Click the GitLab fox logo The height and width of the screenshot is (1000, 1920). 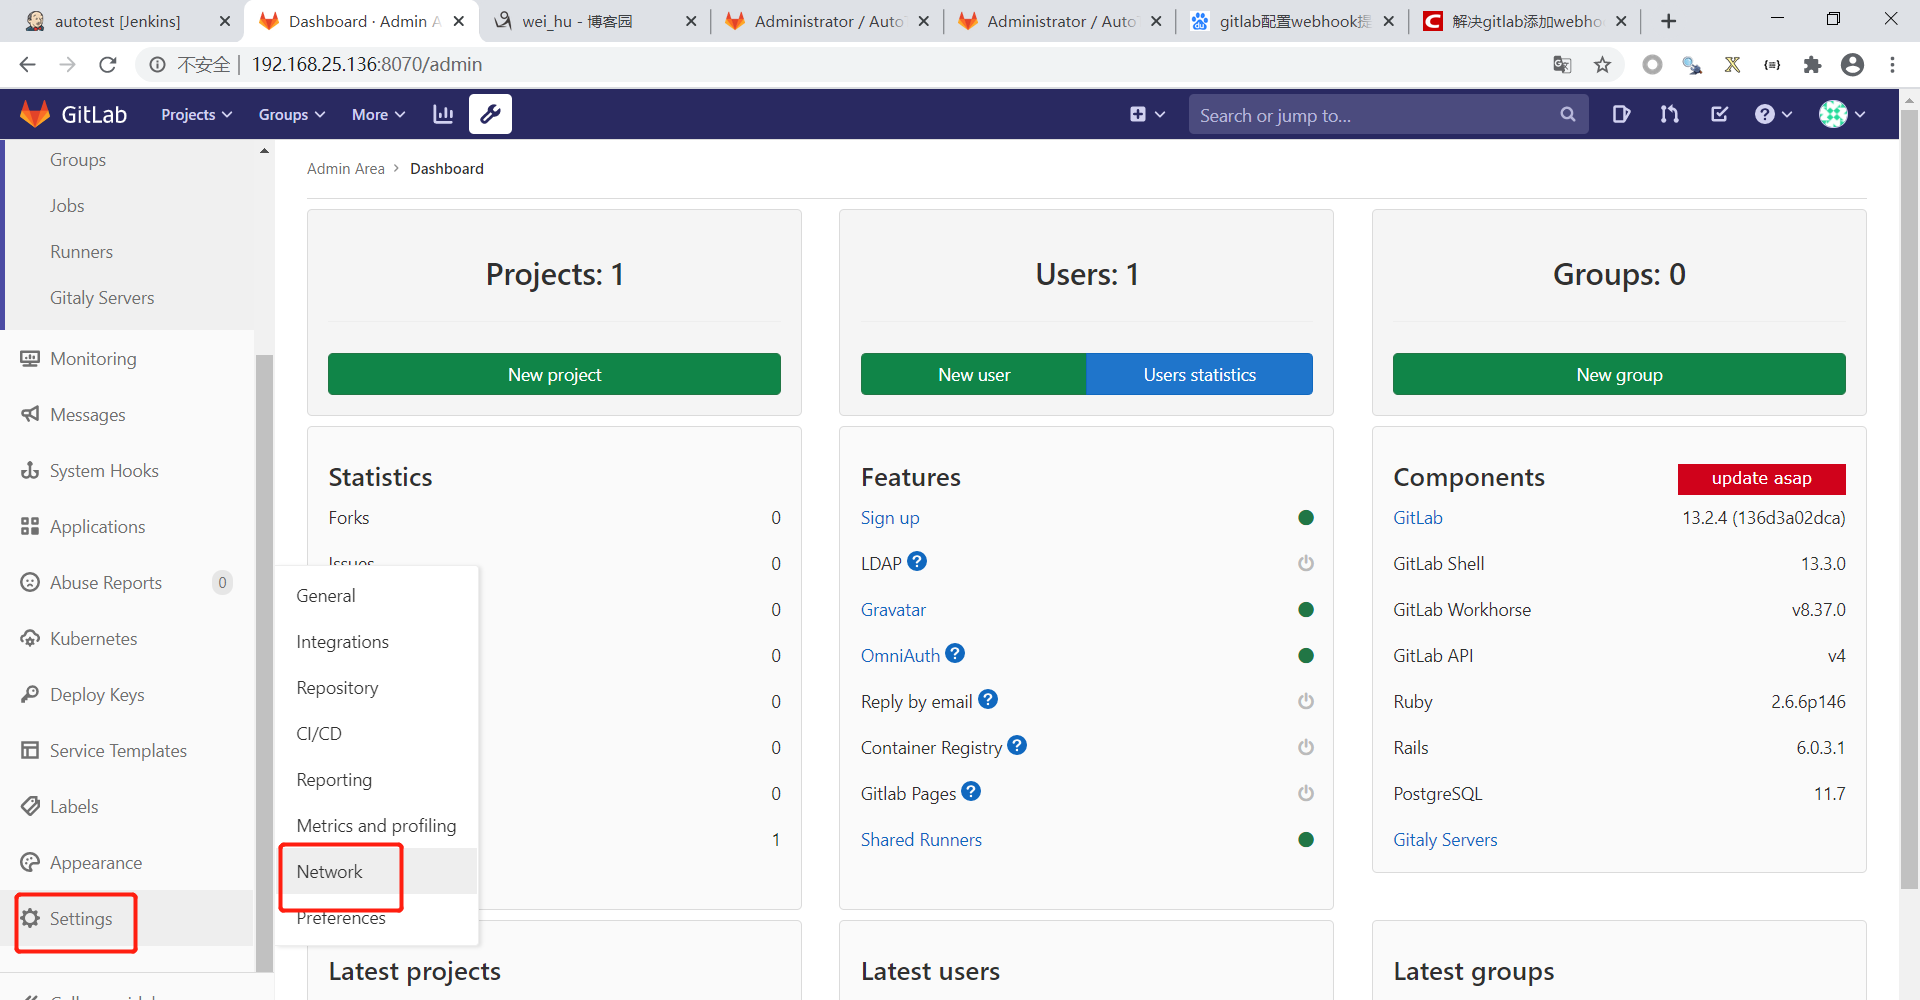click(35, 114)
